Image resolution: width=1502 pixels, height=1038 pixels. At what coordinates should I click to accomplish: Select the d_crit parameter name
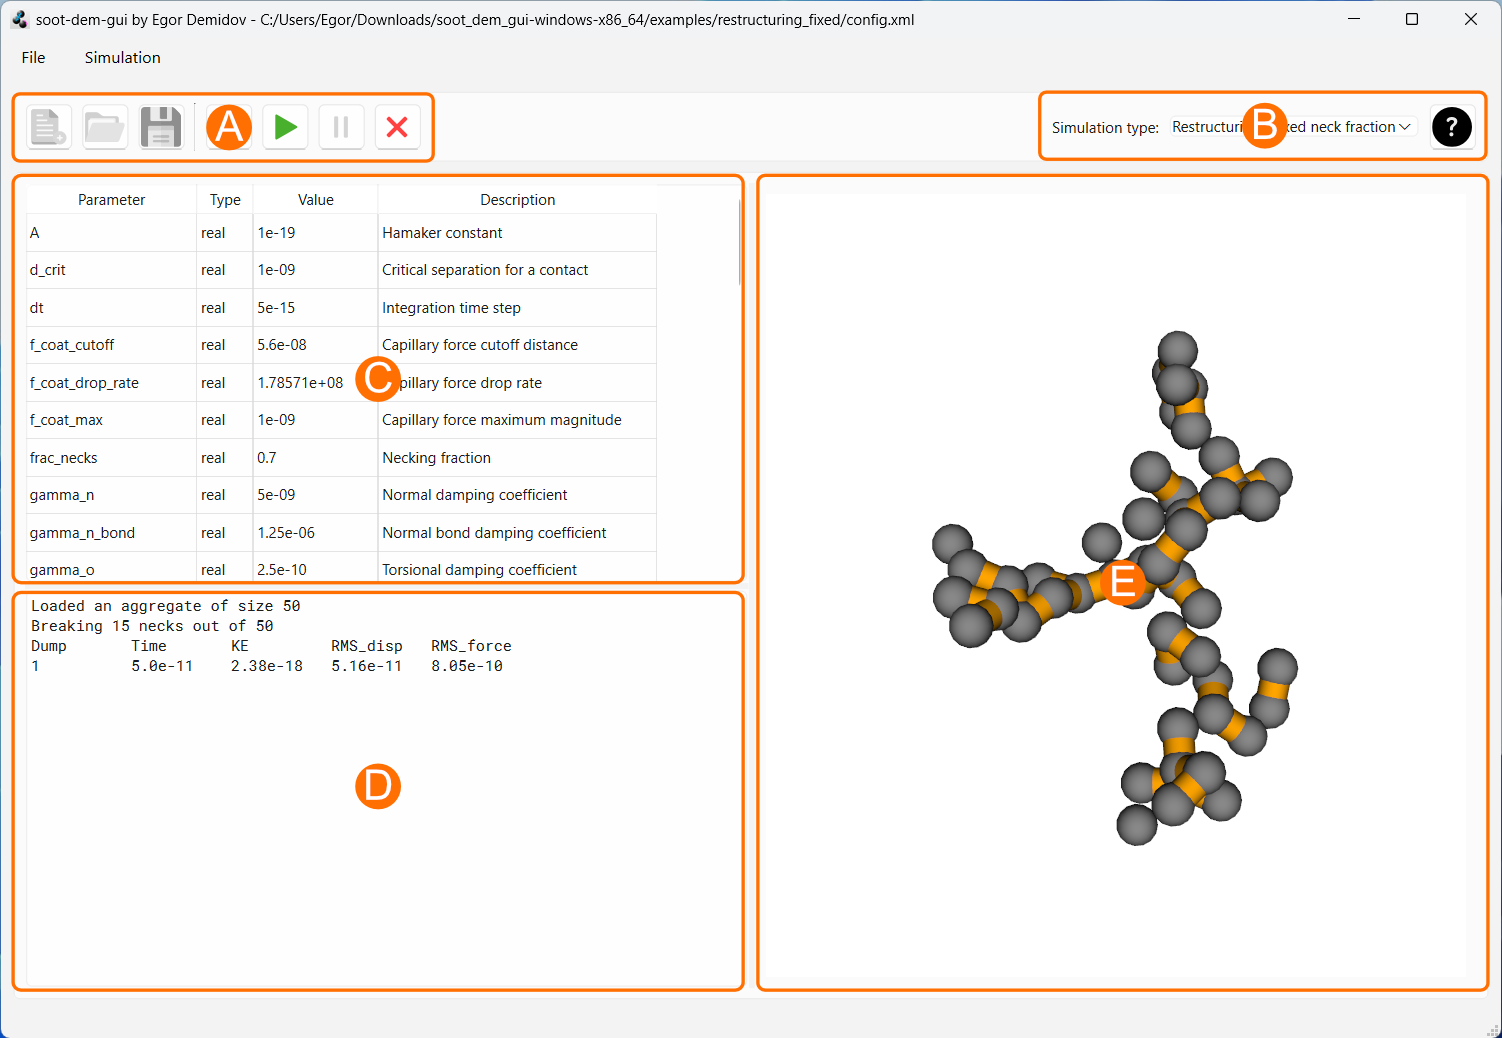pos(111,270)
